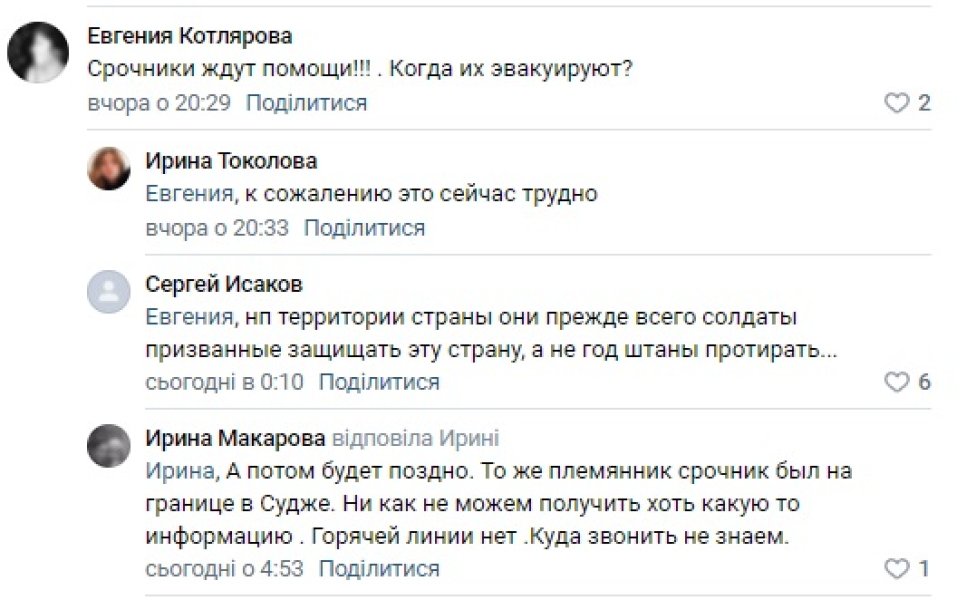Viewport: 966px width, 600px height.
Task: Open Сергей Исаков's placeholder avatar
Action: [108, 291]
